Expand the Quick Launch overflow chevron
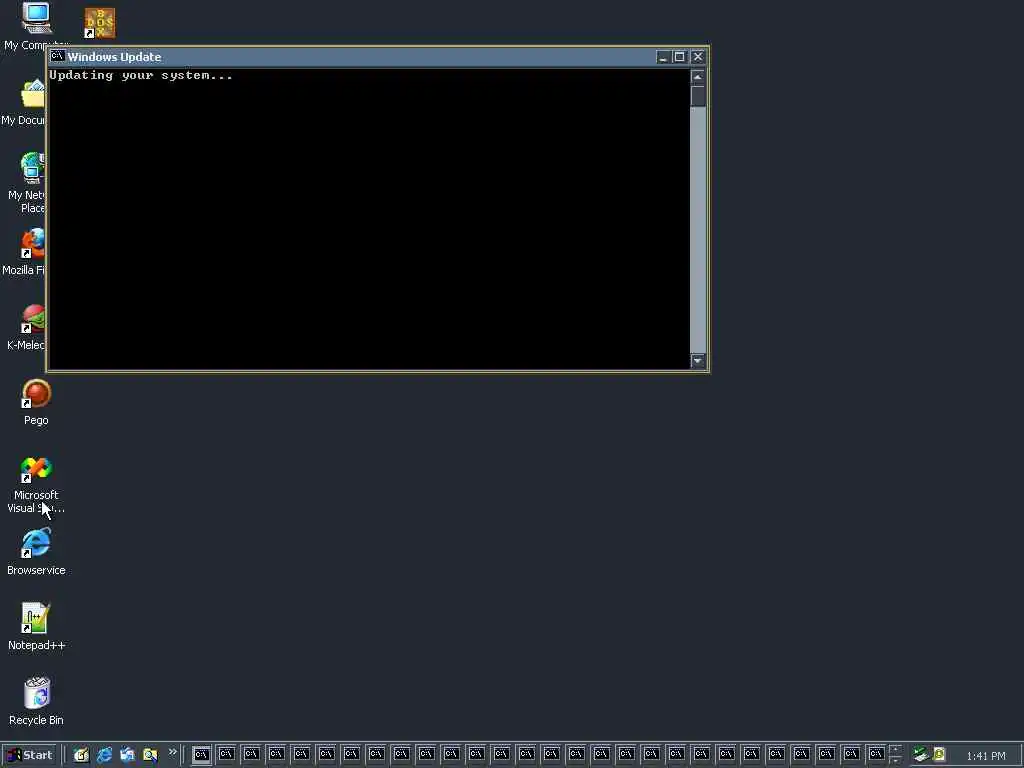Screen dimensions: 1024x768 click(x=173, y=752)
